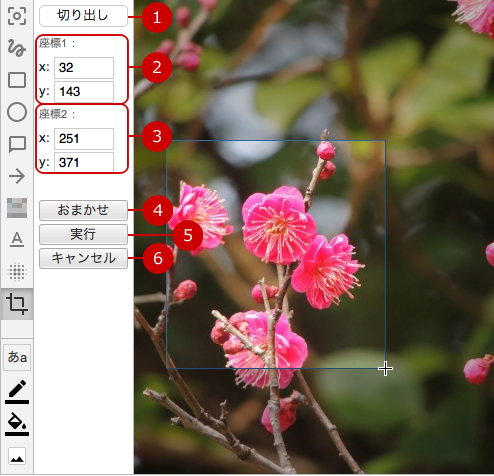Select the mosaic pixelate tool
The image size is (494, 476).
click(17, 208)
